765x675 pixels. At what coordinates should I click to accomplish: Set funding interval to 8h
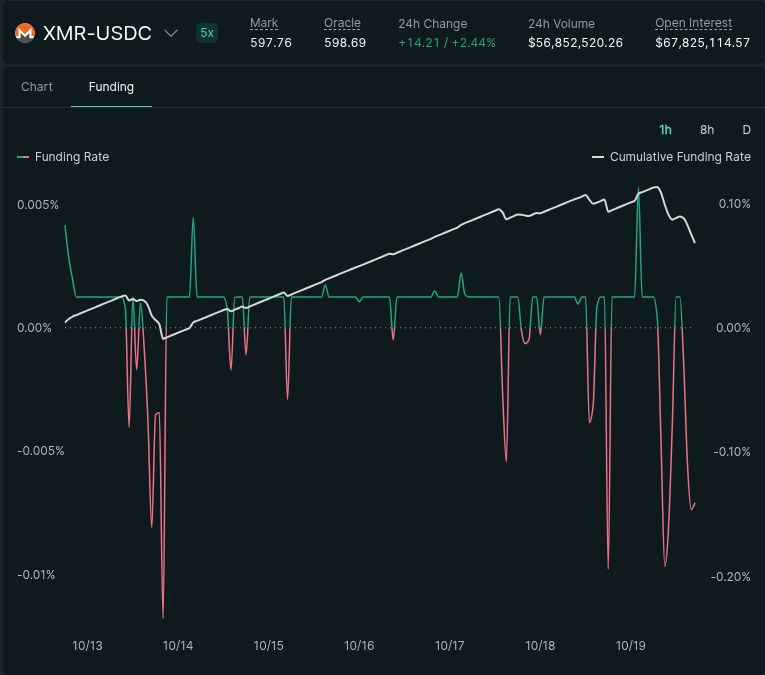point(707,130)
